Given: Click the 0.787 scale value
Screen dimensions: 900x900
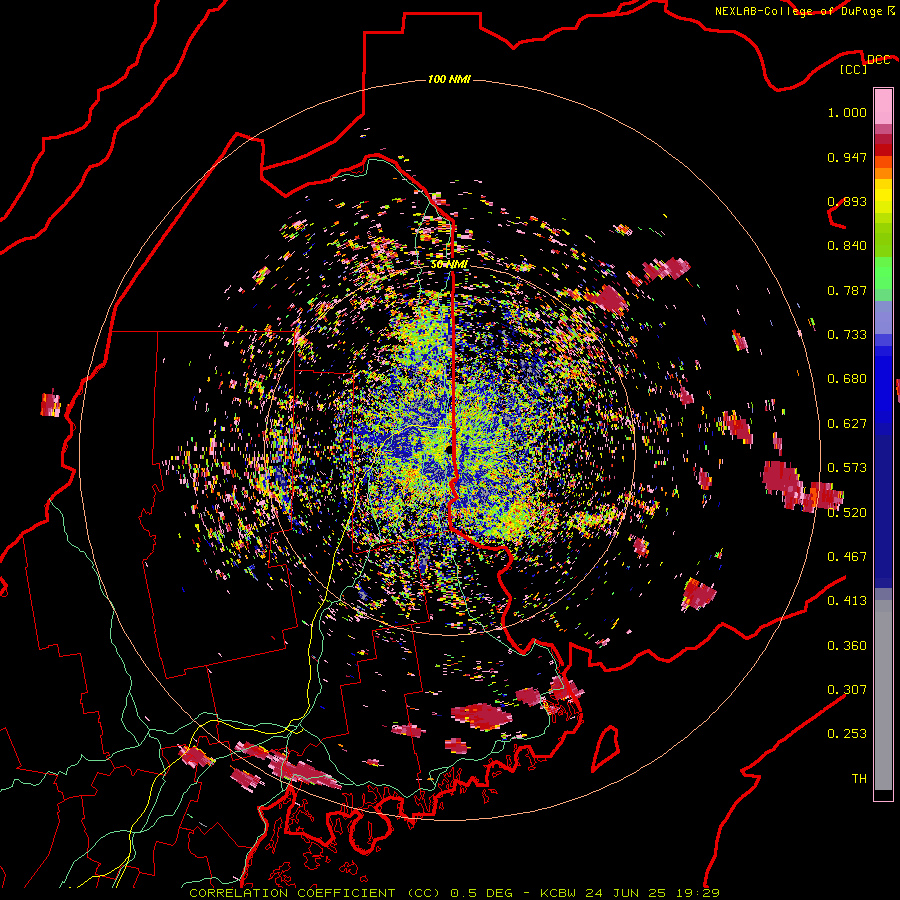Looking at the screenshot, I should pyautogui.click(x=847, y=290).
